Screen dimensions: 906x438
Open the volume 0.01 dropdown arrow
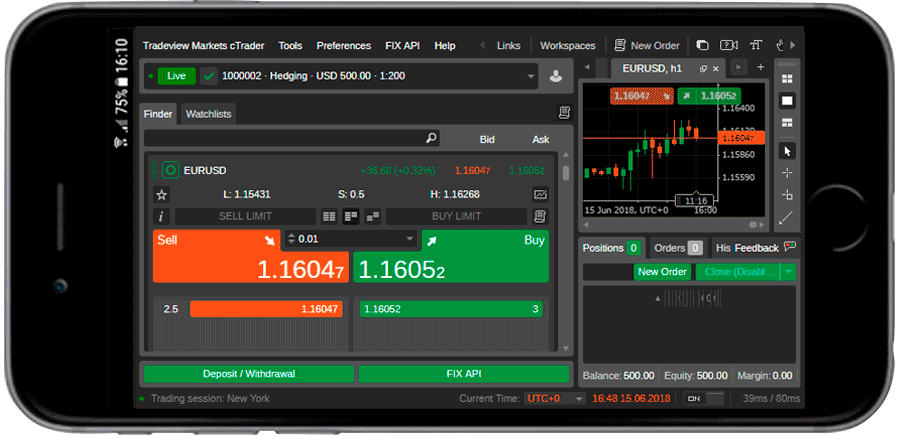pyautogui.click(x=410, y=239)
